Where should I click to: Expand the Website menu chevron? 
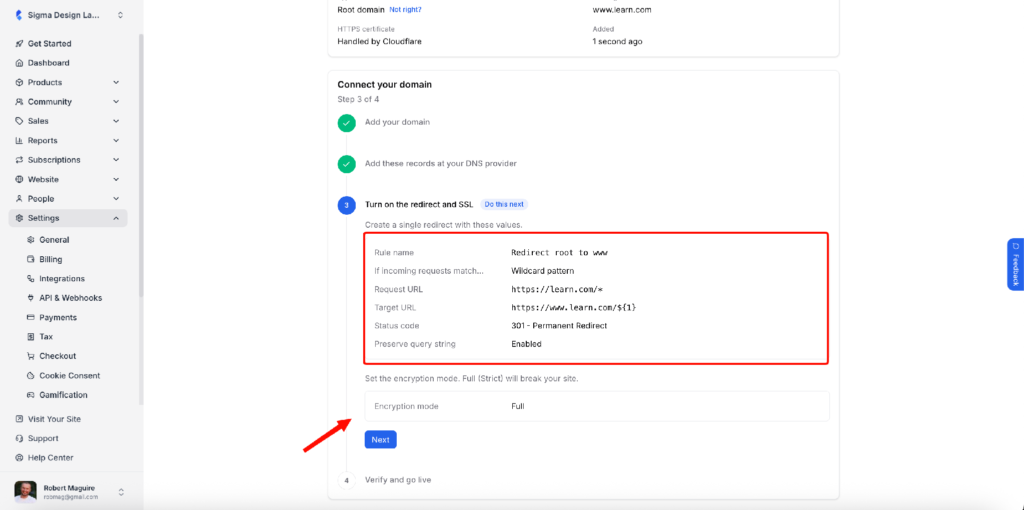(116, 180)
